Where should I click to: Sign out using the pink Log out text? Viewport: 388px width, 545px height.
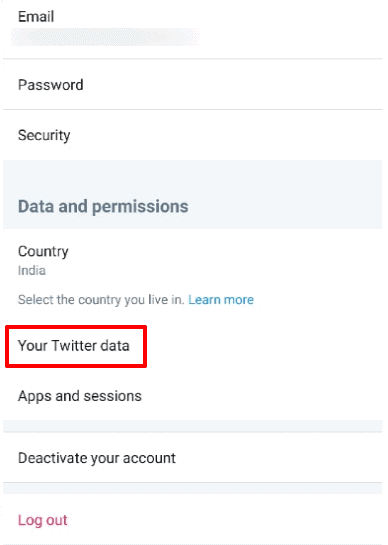[43, 520]
